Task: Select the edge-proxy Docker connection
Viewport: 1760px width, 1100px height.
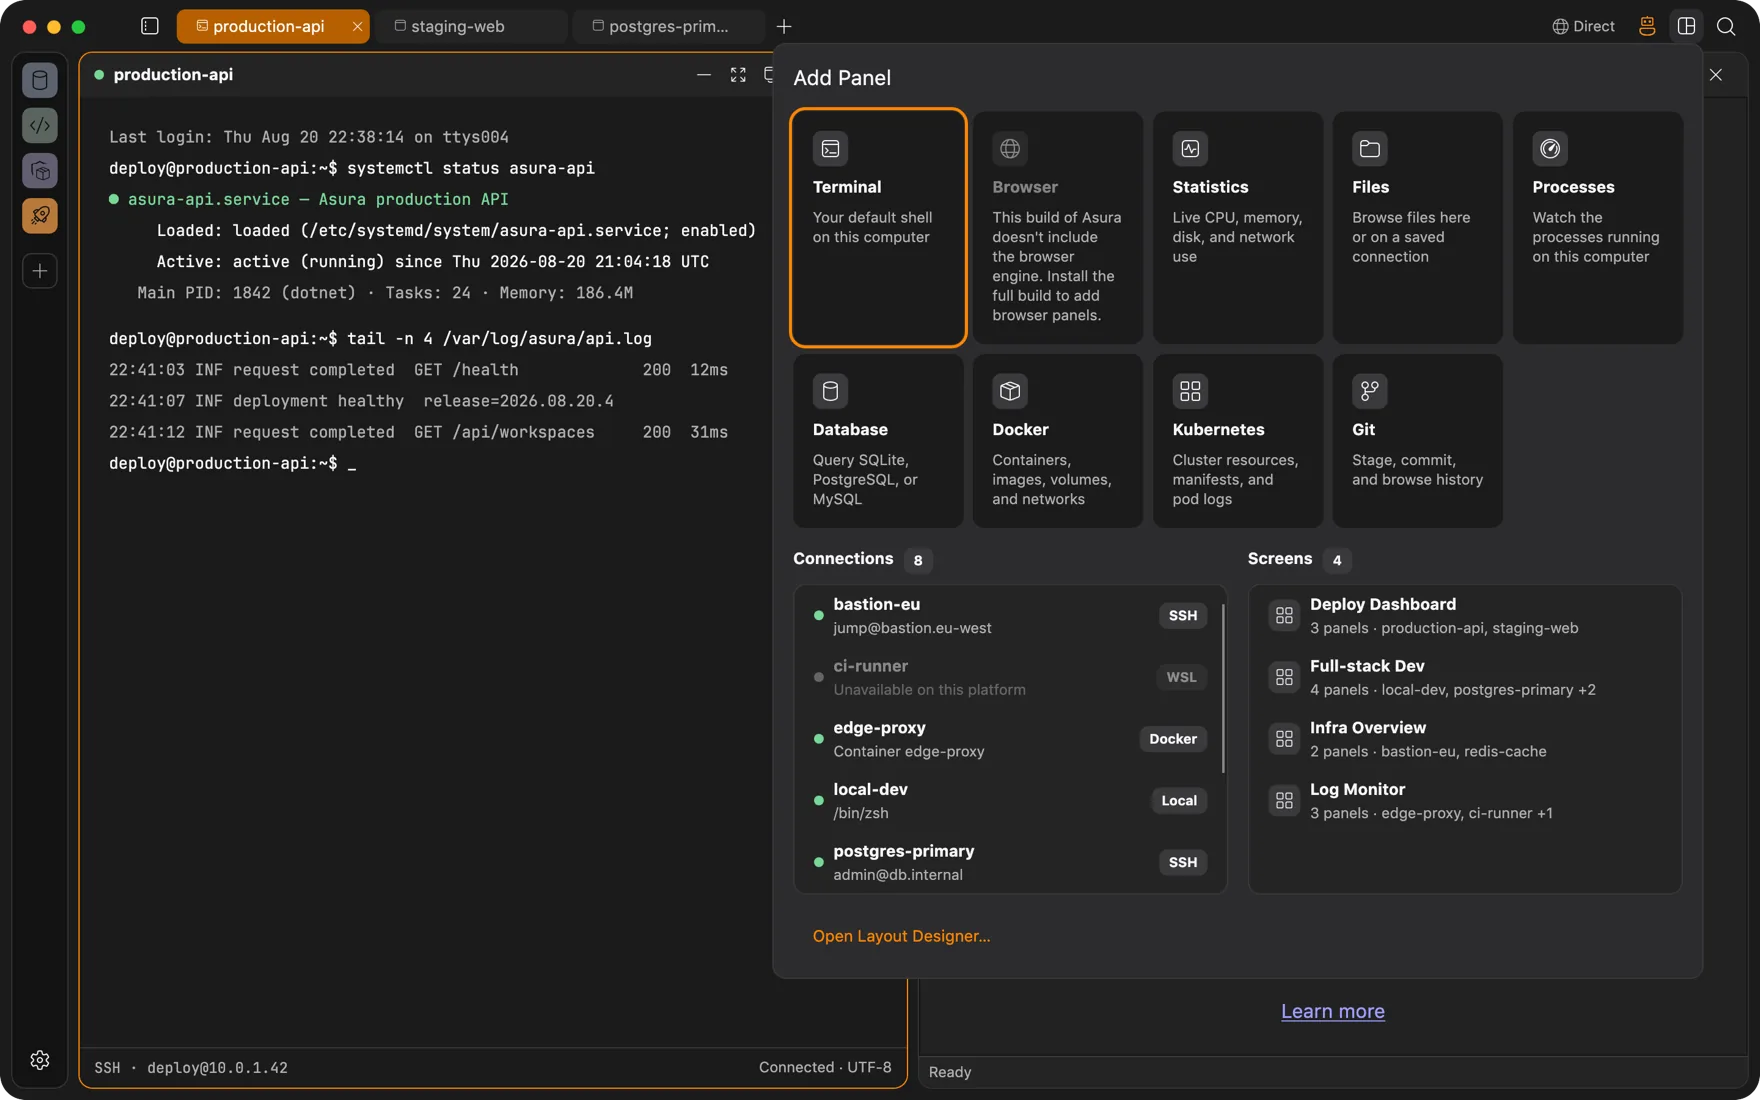Action: pos(1010,739)
